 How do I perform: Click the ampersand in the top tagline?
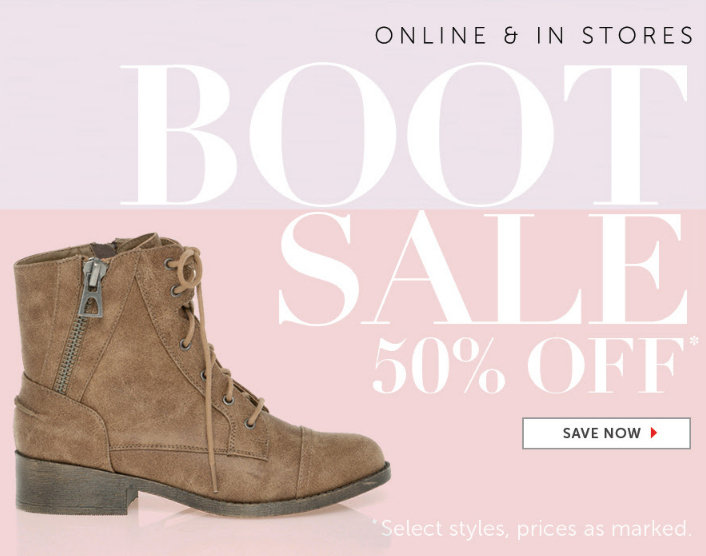(511, 36)
